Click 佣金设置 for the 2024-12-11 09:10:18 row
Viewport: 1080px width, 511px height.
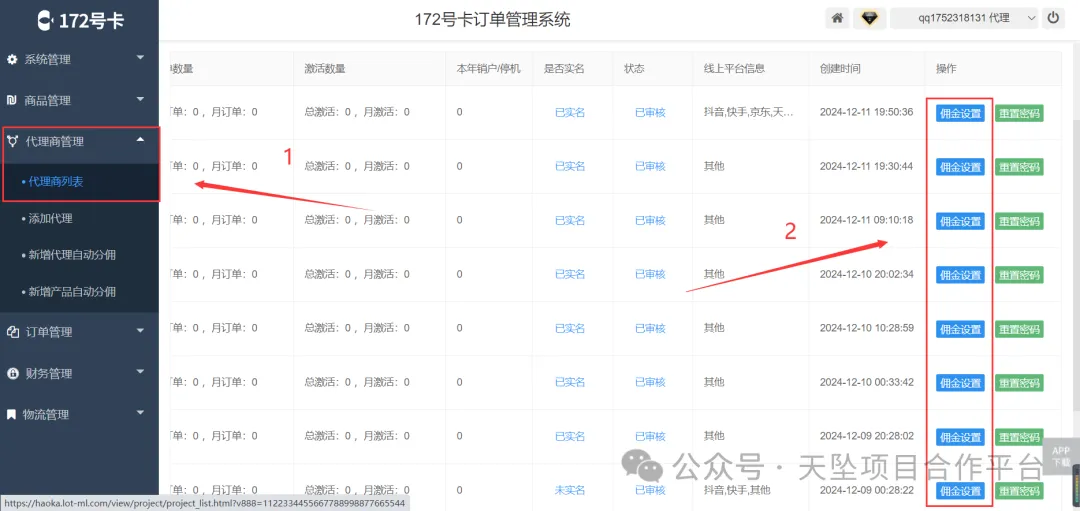click(x=960, y=221)
